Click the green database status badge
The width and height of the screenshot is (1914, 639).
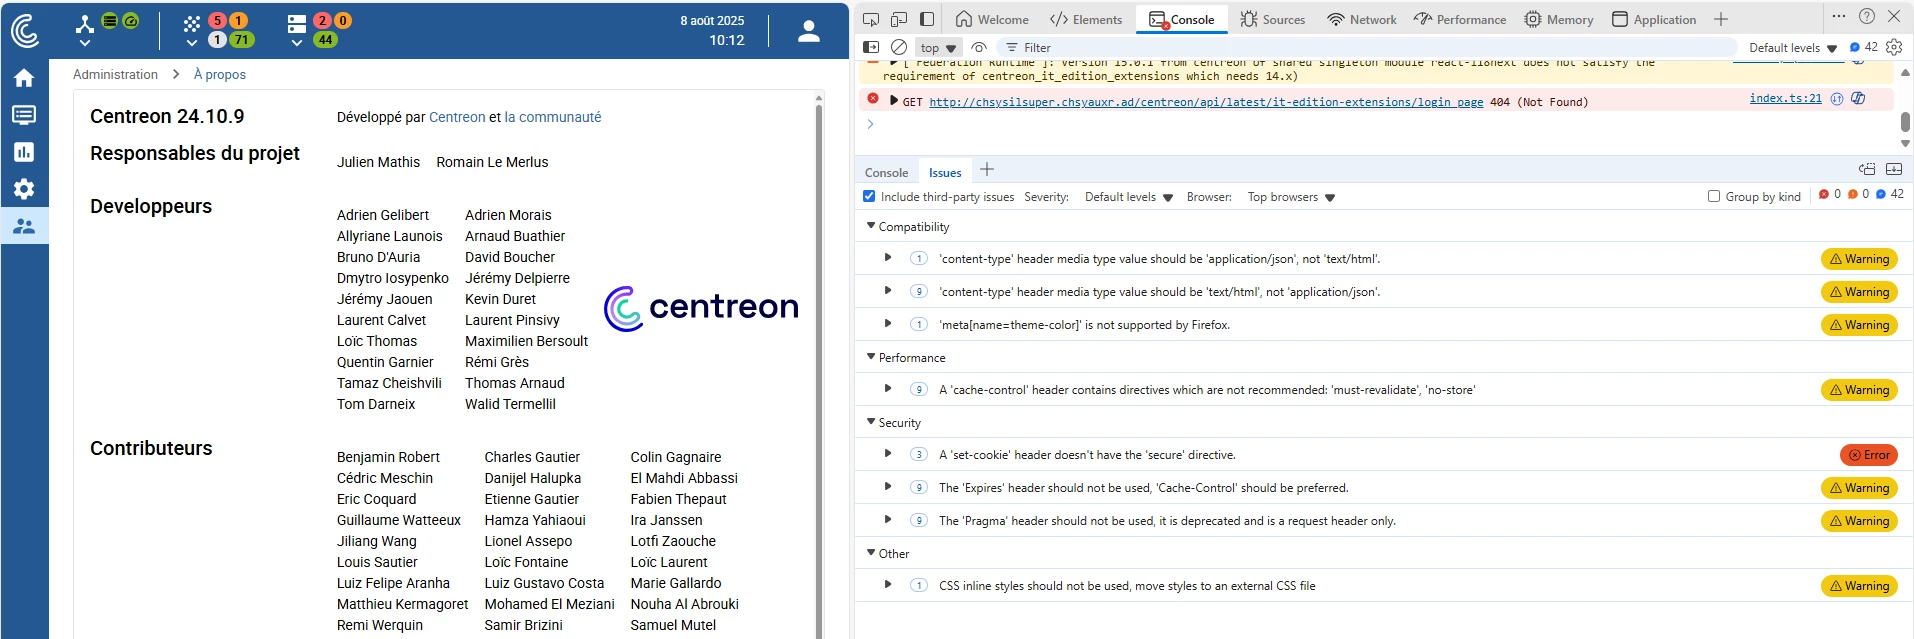click(111, 20)
